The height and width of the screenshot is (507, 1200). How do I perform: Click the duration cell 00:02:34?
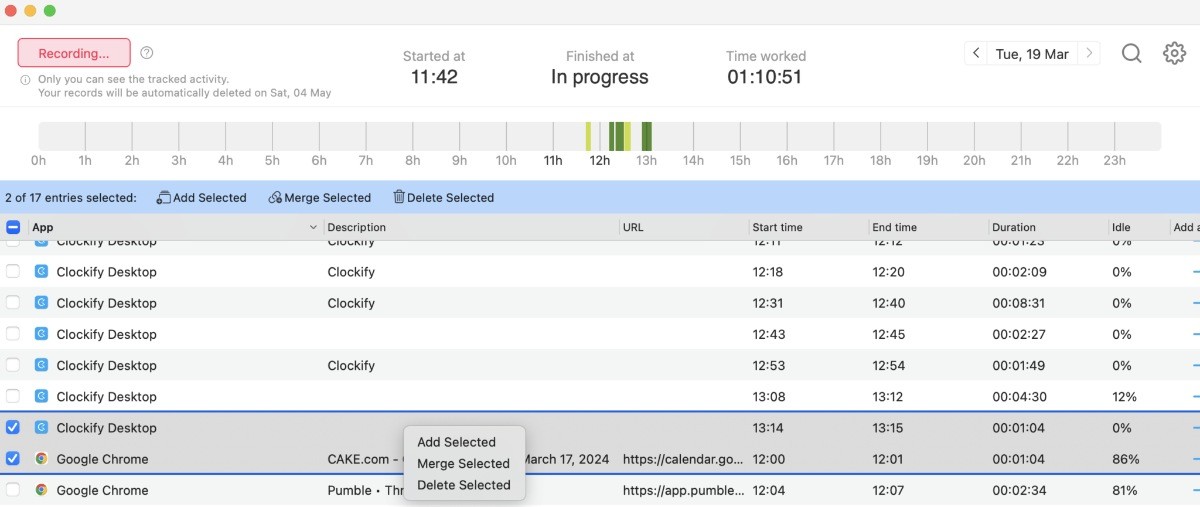[1021, 490]
